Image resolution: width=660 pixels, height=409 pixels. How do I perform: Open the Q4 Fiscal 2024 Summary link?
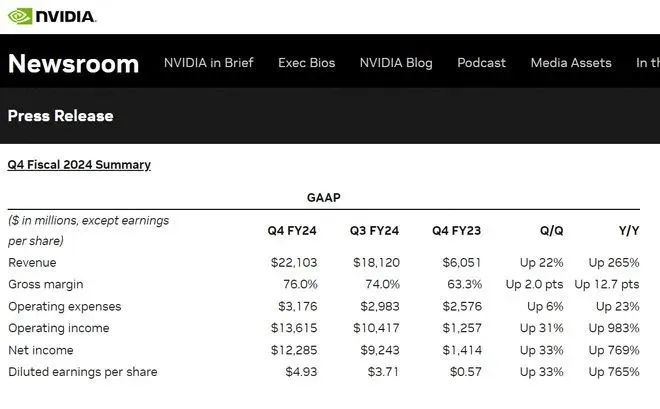pos(79,164)
